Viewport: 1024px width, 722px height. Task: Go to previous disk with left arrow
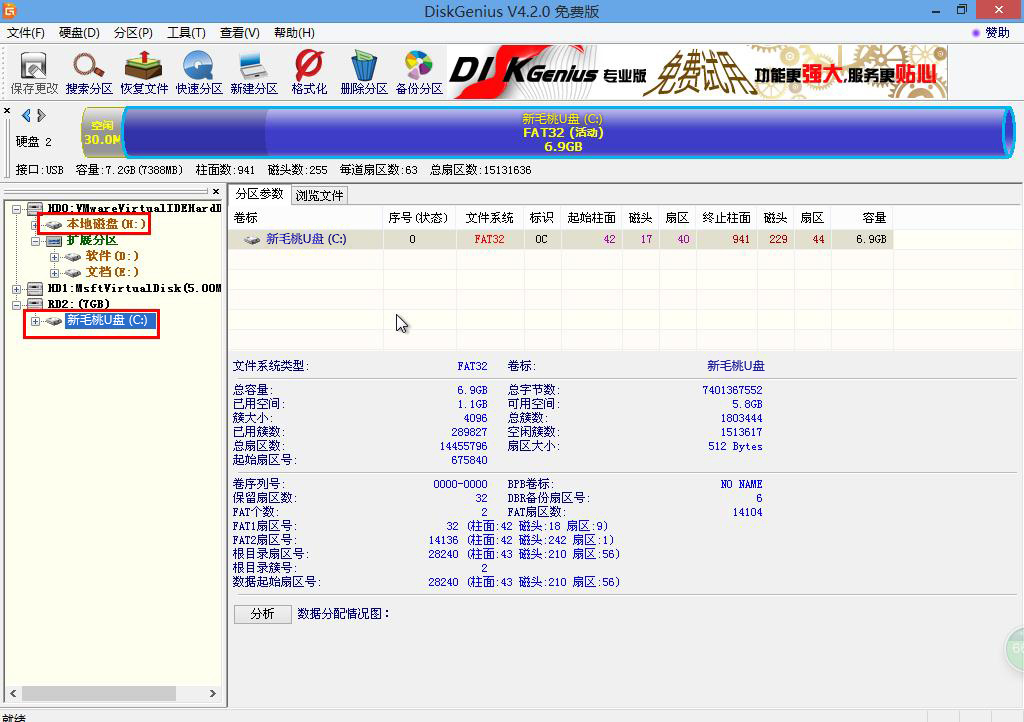26,116
